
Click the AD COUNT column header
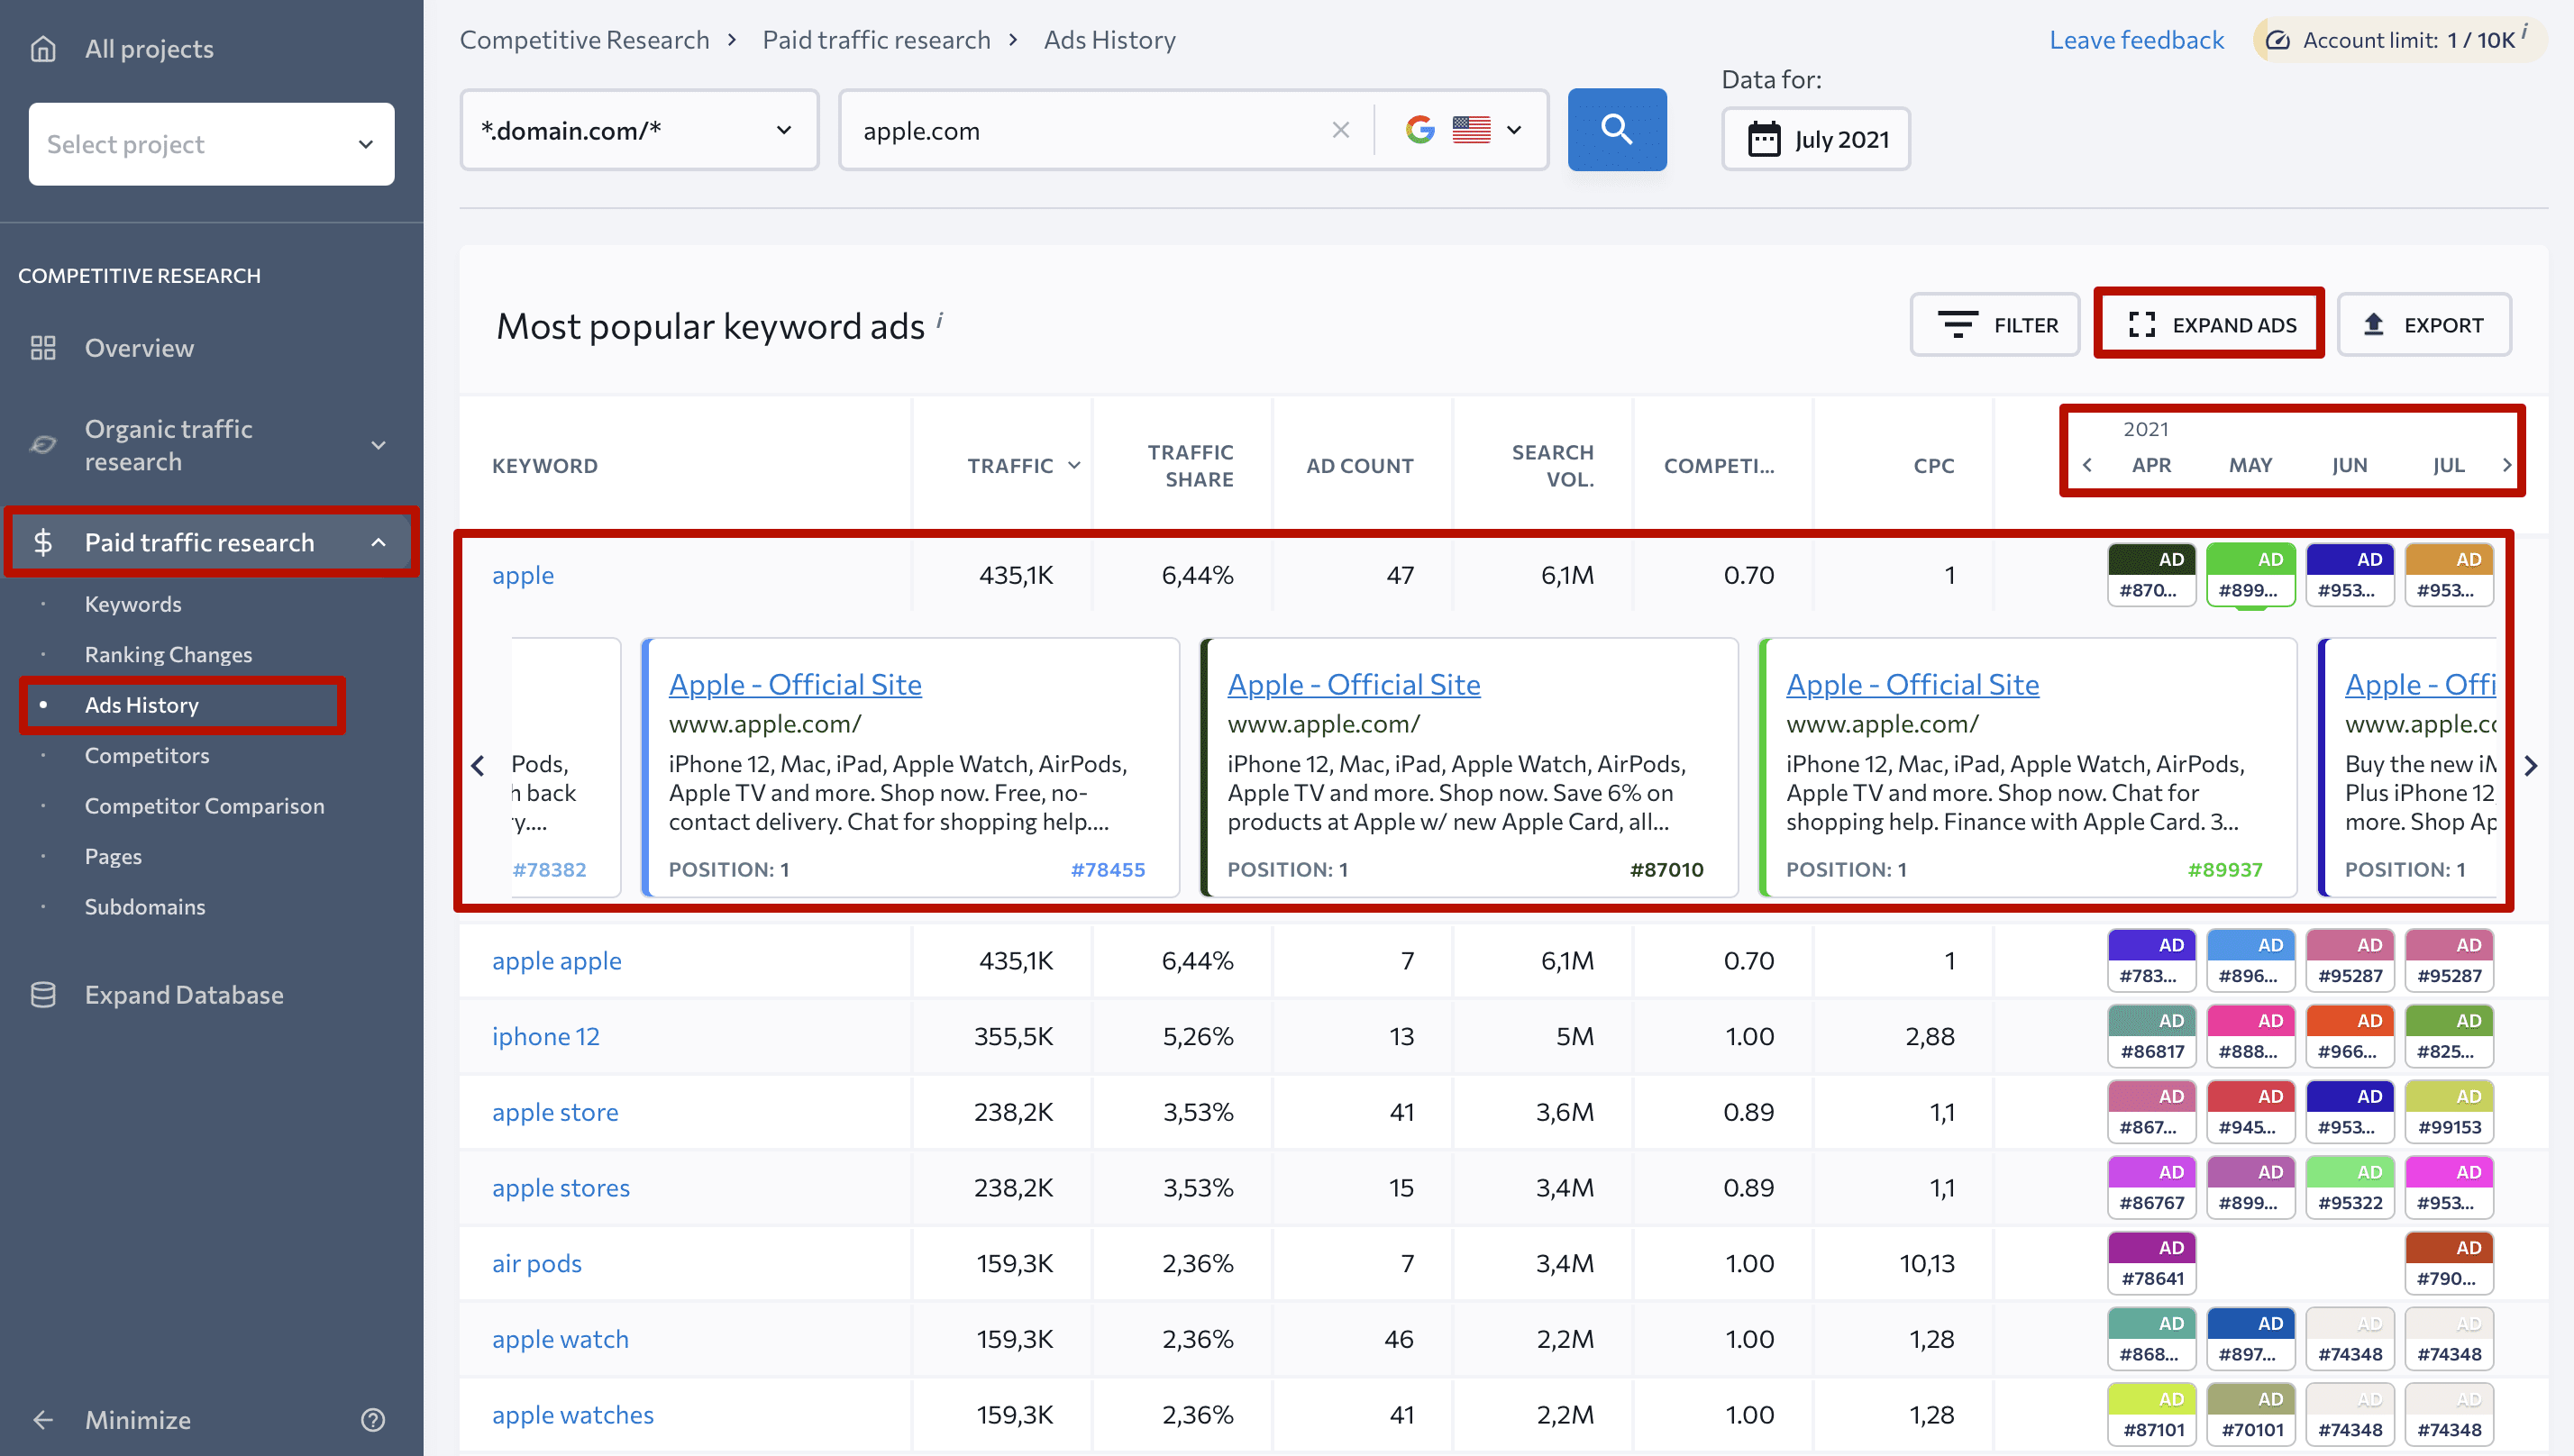(x=1359, y=465)
